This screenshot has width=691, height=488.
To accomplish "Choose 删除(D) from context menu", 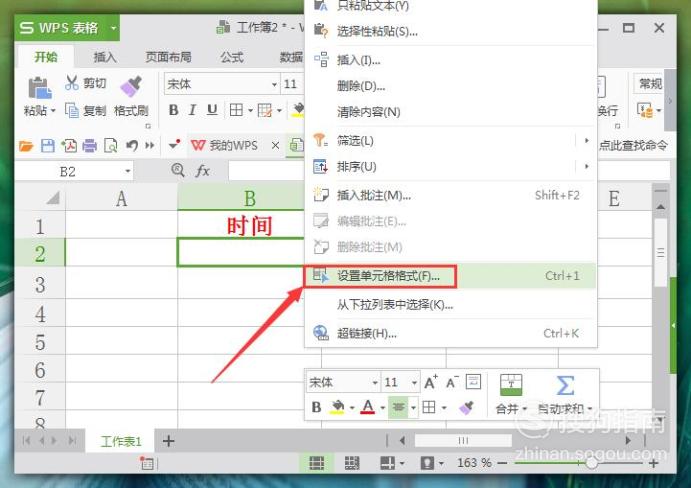I will (450, 86).
